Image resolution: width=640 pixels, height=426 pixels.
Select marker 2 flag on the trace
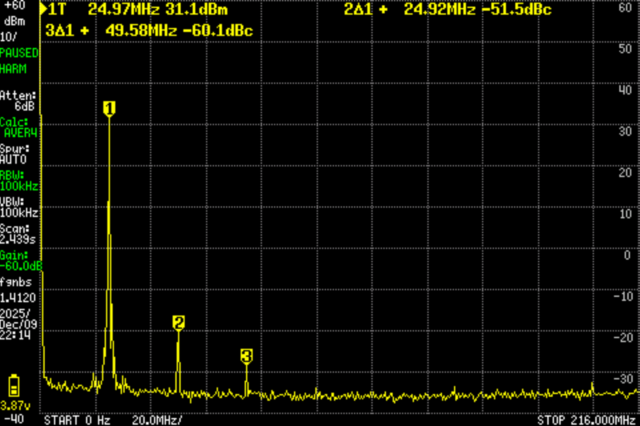click(178, 322)
